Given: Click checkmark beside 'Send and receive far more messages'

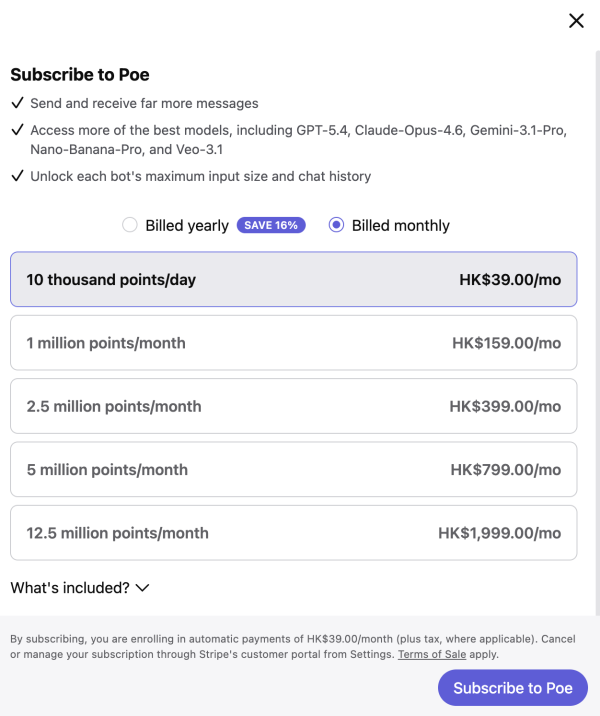Looking at the screenshot, I should pyautogui.click(x=17, y=103).
